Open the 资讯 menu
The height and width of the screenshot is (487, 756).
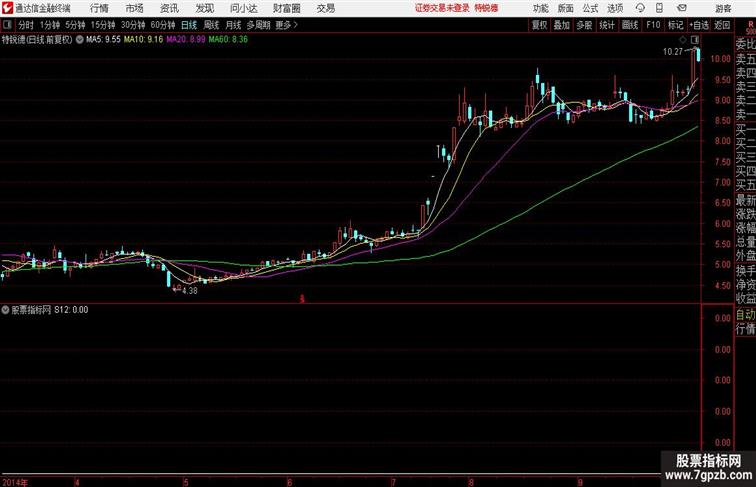[x=169, y=8]
